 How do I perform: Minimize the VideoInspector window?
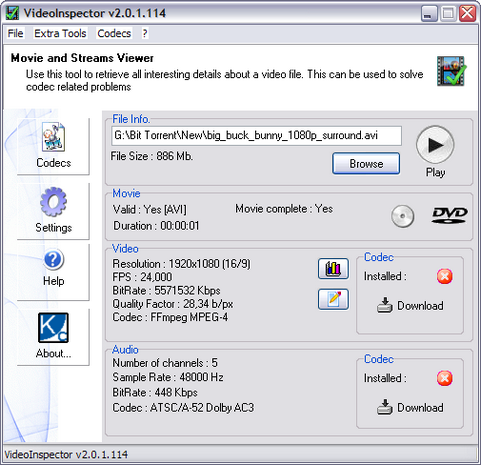(429, 14)
